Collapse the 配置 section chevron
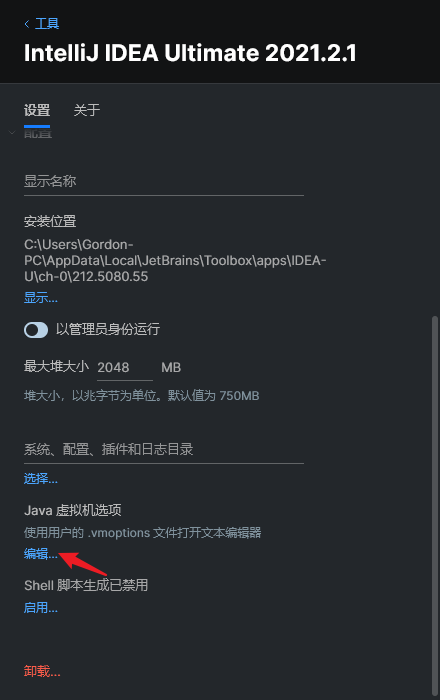Image resolution: width=440 pixels, height=700 pixels. pos(12,133)
